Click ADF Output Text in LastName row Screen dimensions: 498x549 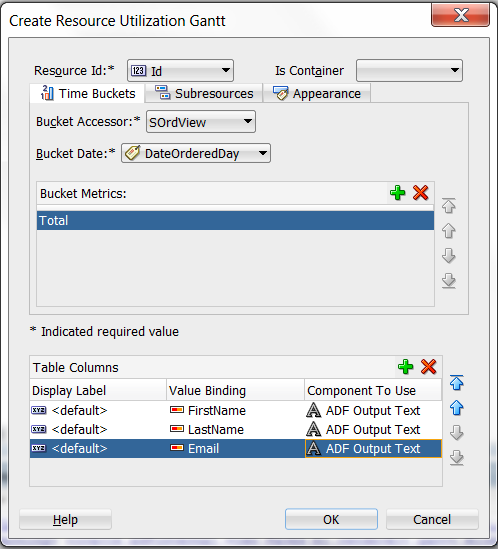point(373,429)
